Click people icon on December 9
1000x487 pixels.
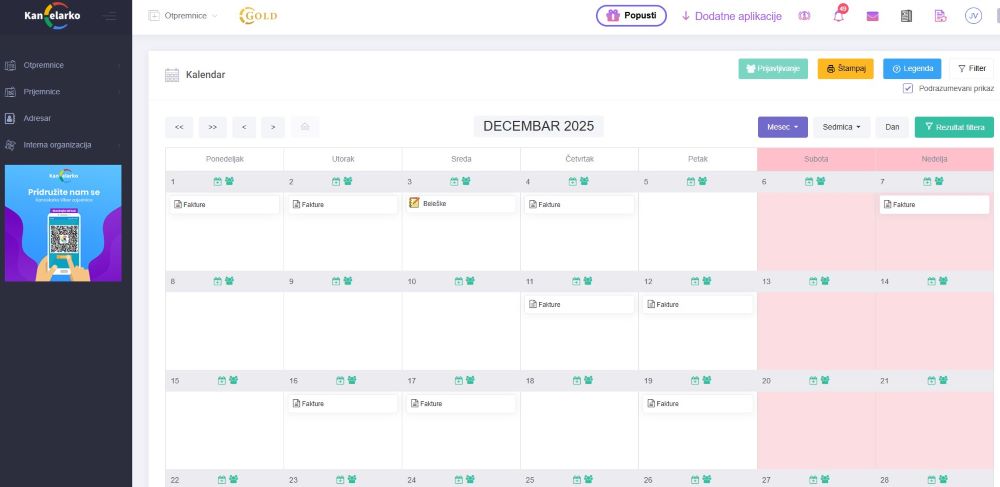(x=348, y=281)
